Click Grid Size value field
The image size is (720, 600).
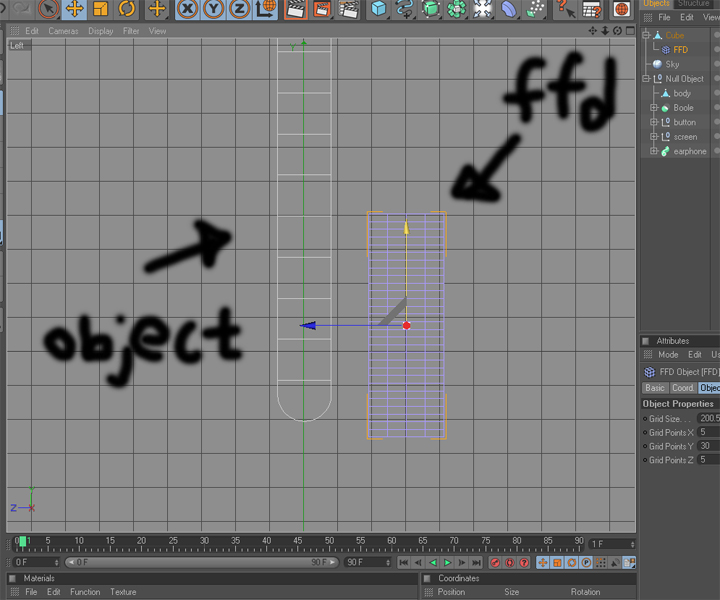(708, 418)
